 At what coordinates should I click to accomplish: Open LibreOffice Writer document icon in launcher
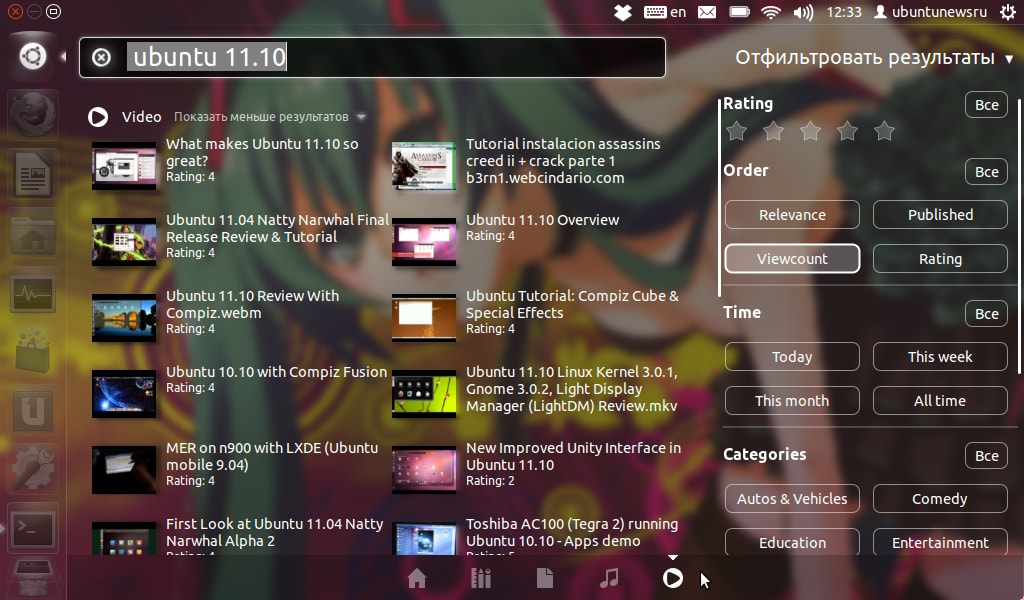(x=33, y=174)
